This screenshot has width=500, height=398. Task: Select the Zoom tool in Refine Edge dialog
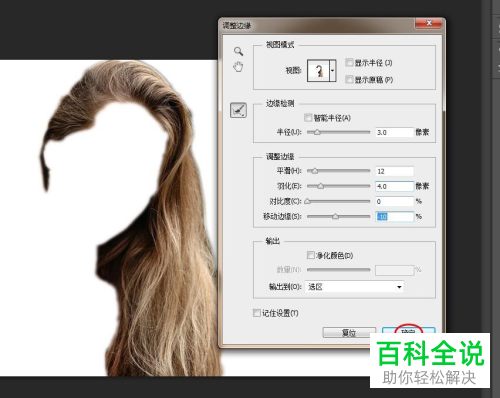click(238, 51)
